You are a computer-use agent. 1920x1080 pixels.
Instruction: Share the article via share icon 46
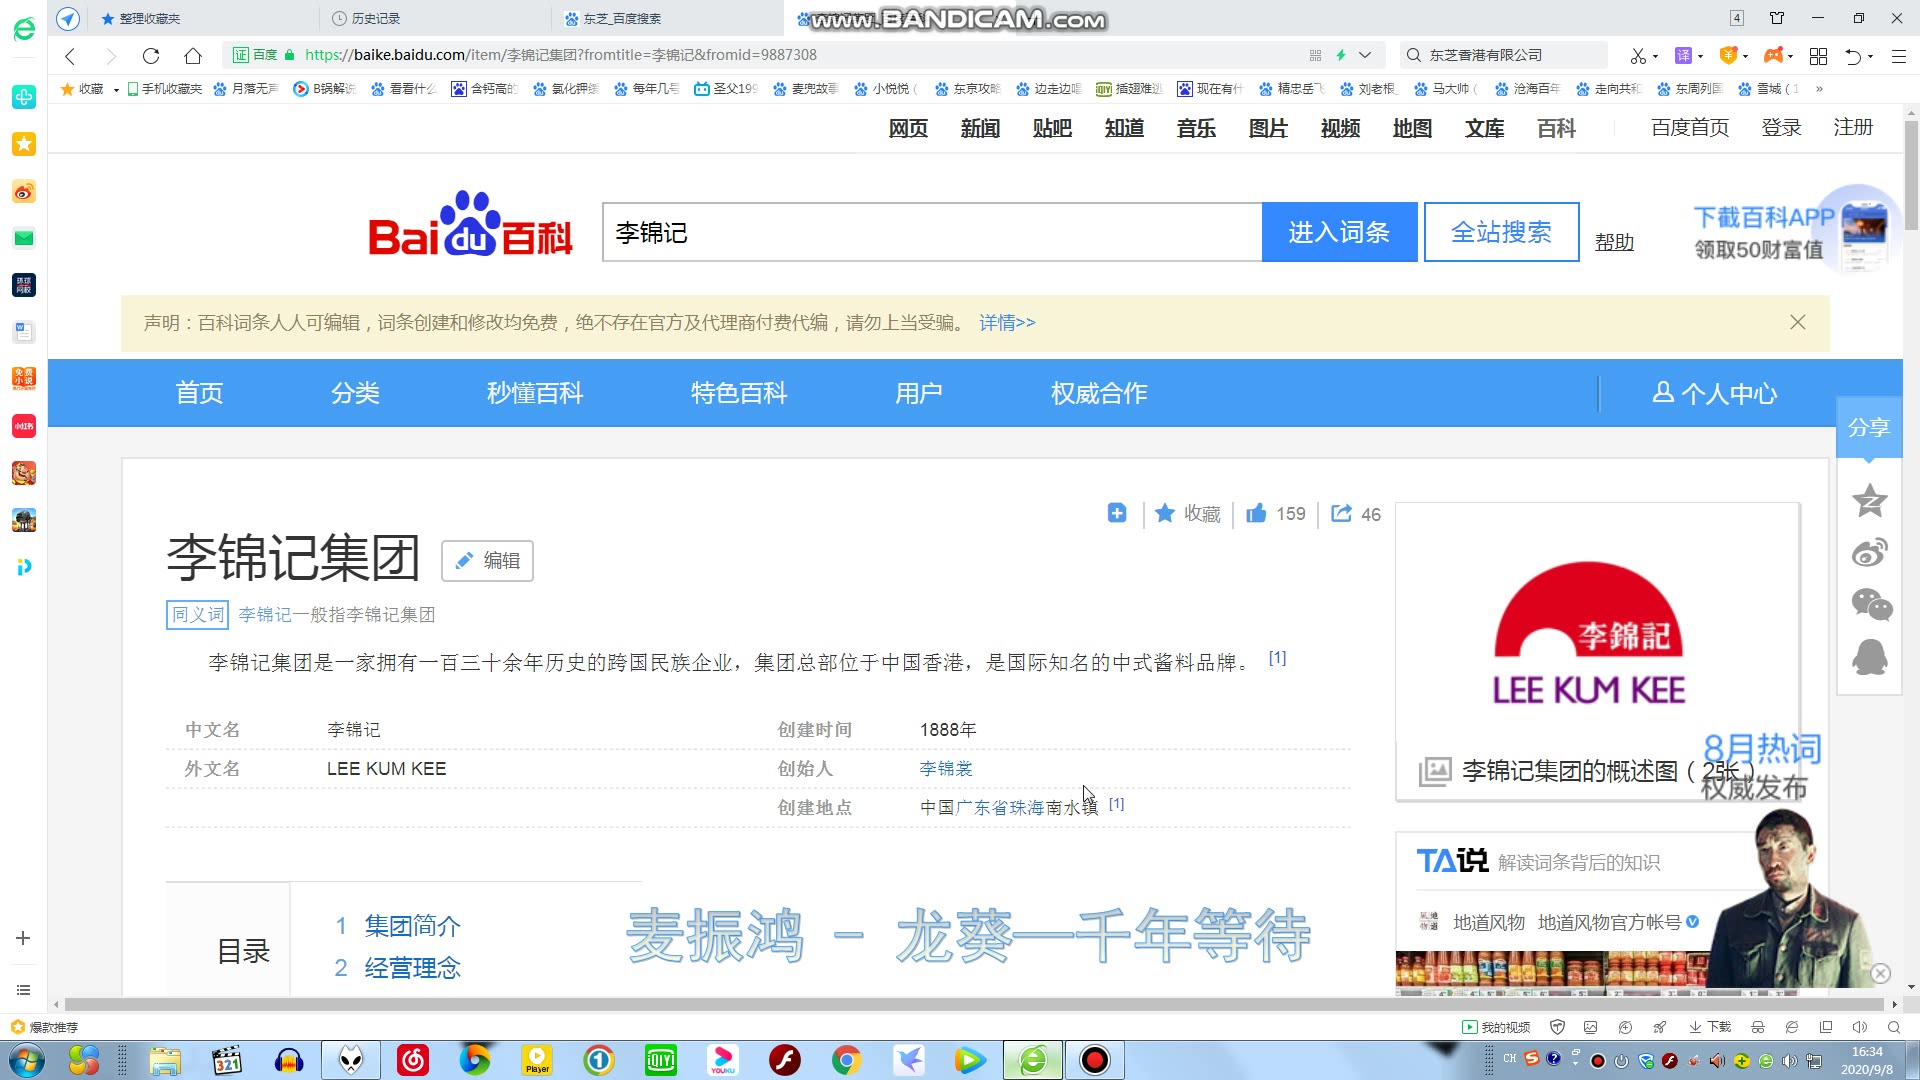(x=1356, y=513)
